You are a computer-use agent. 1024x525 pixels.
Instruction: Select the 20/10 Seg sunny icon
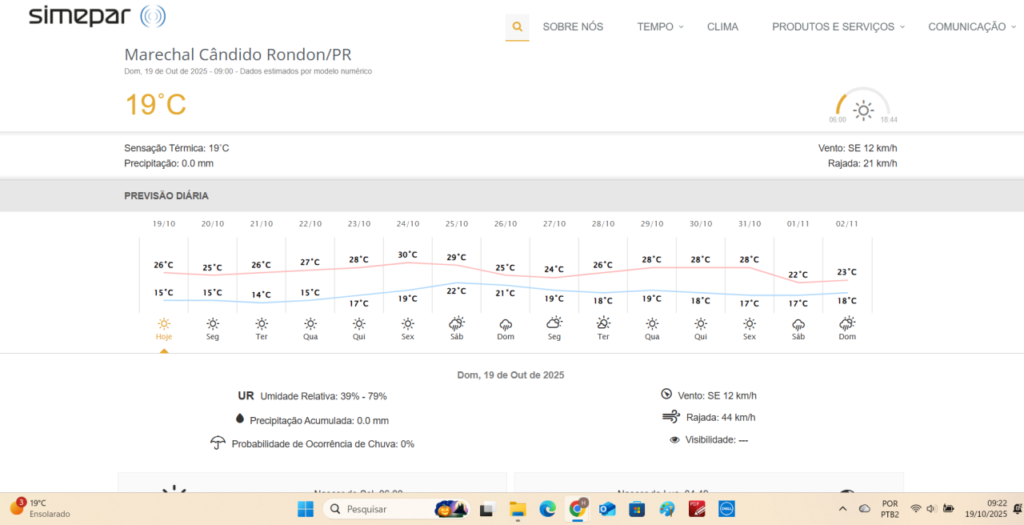click(212, 323)
